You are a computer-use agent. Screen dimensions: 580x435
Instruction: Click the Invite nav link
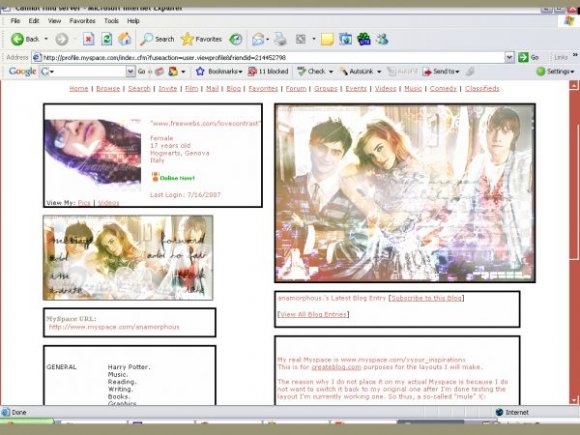coord(168,89)
